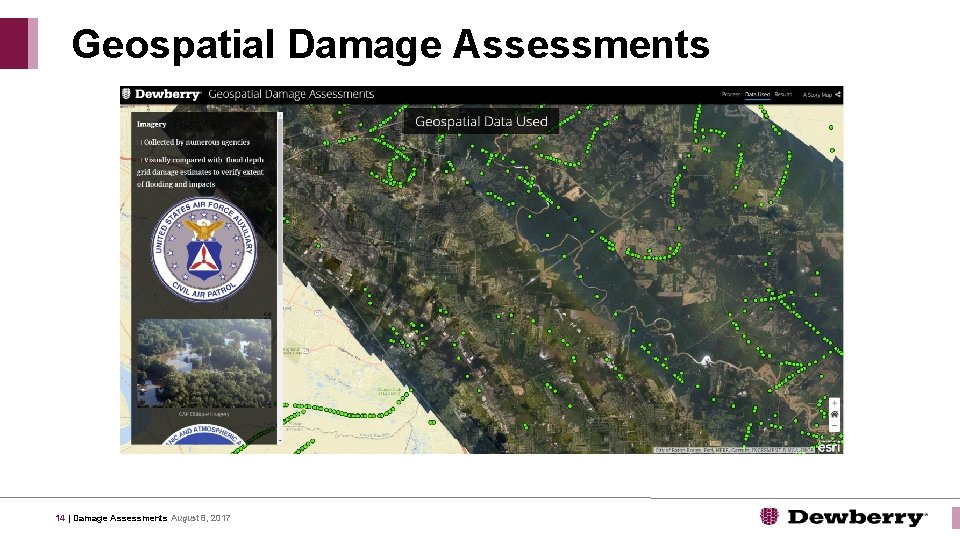The width and height of the screenshot is (960, 540).
Task: Open the Process tab
Action: pos(730,94)
